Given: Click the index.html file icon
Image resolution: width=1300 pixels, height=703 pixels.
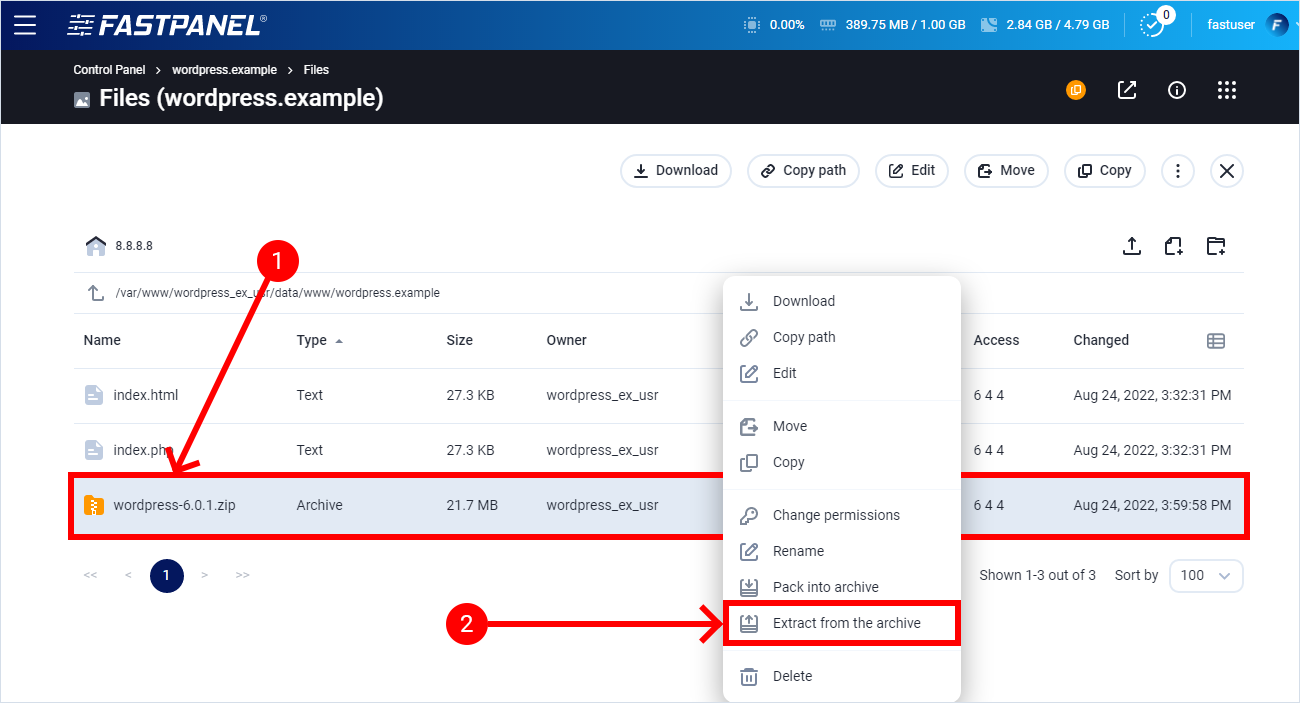Looking at the screenshot, I should tap(93, 395).
